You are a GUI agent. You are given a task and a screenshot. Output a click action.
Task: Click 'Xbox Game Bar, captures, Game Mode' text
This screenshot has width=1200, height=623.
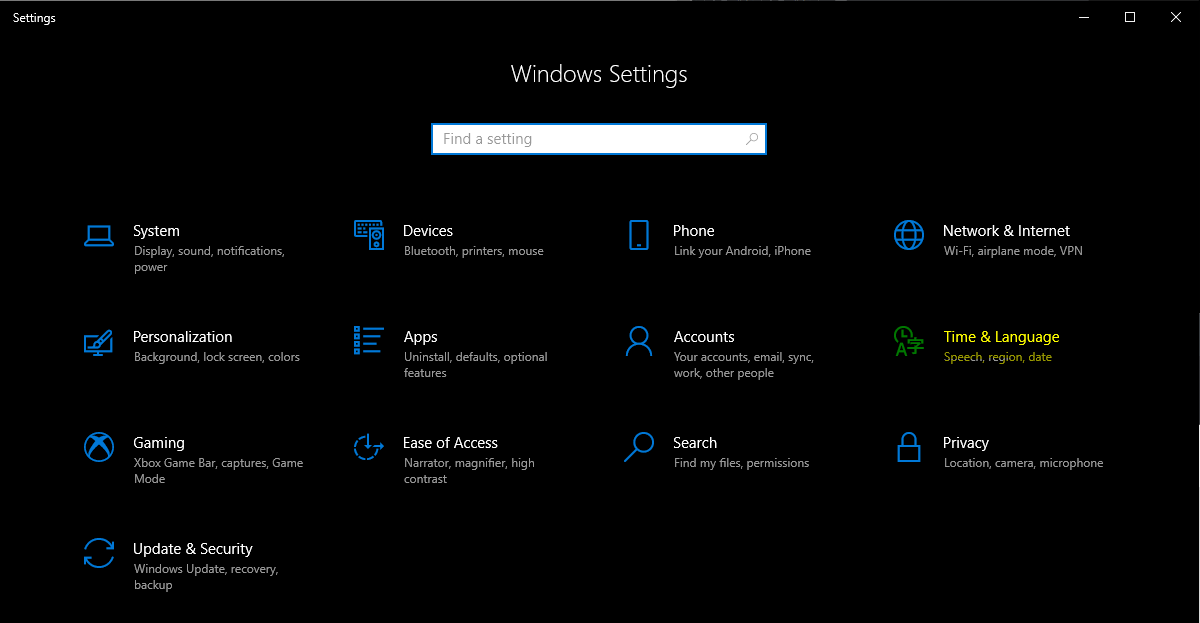coord(218,471)
